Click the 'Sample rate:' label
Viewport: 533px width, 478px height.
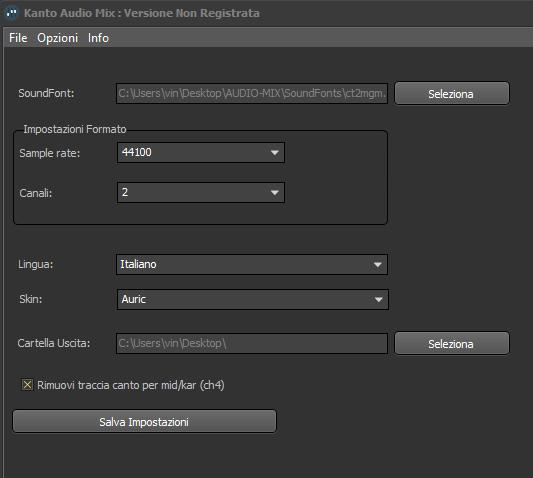coord(50,153)
